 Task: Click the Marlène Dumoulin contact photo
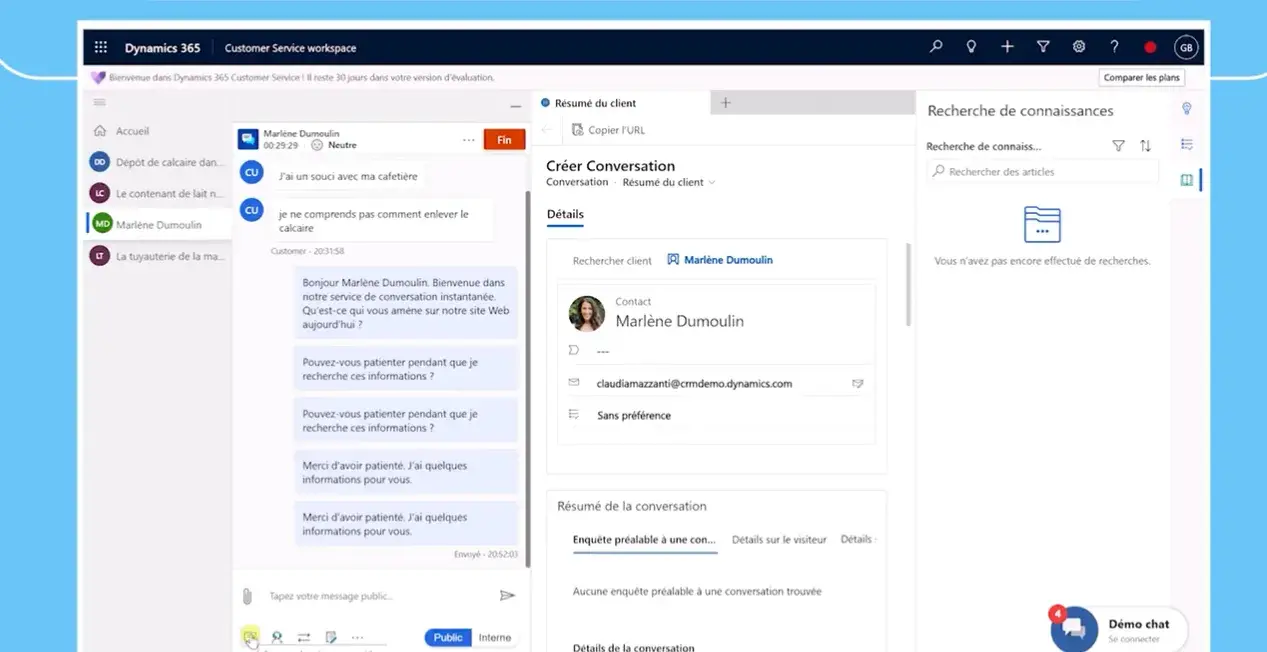[587, 313]
